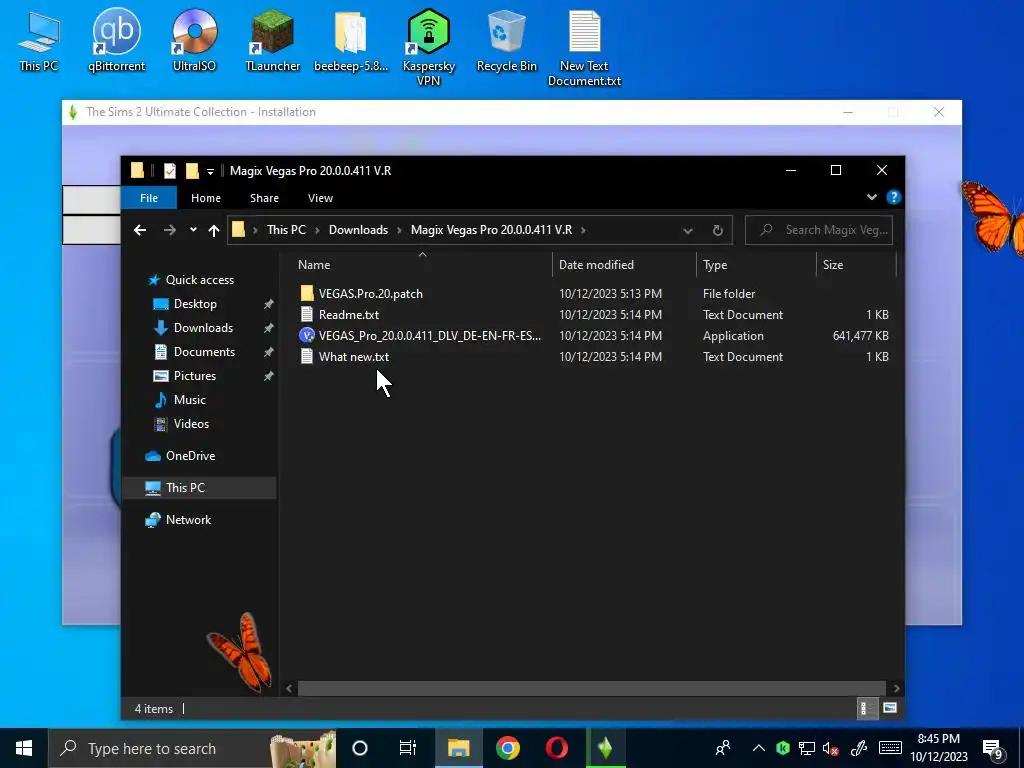Image resolution: width=1024 pixels, height=768 pixels.
Task: Open the VEGAS.Pro.20.patch folder
Action: [x=370, y=293]
